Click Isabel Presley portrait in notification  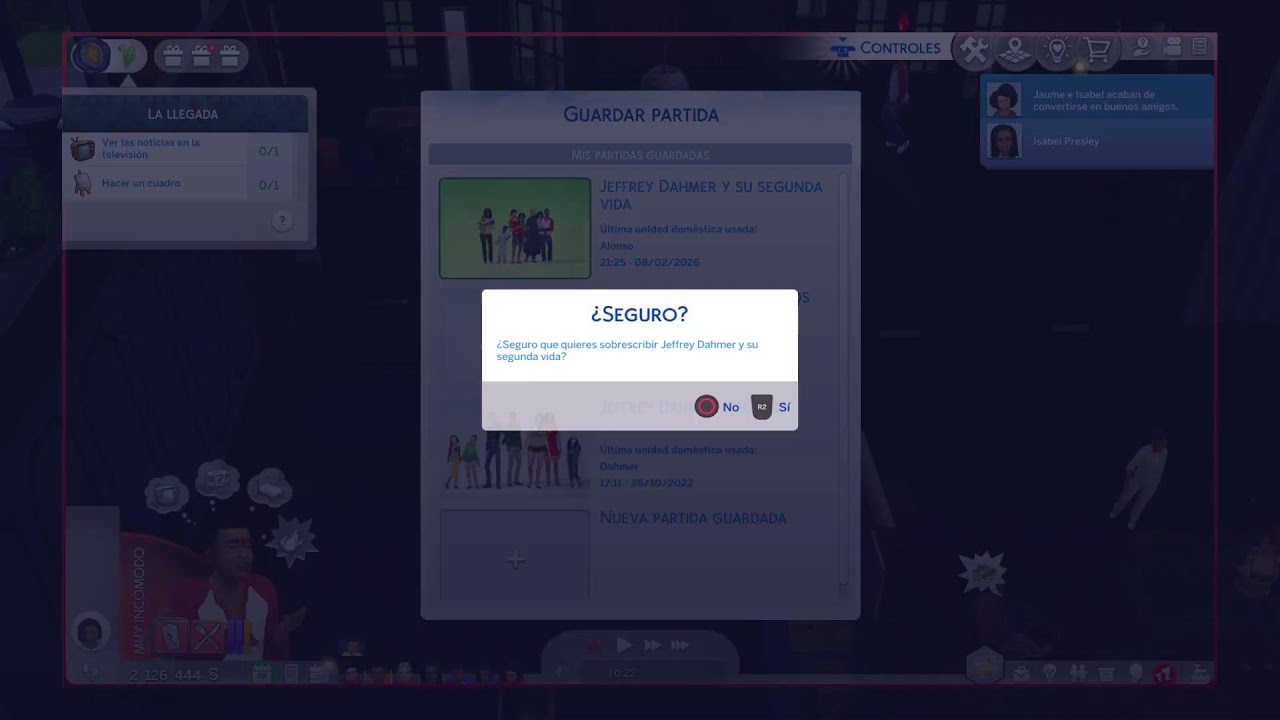pos(1004,141)
